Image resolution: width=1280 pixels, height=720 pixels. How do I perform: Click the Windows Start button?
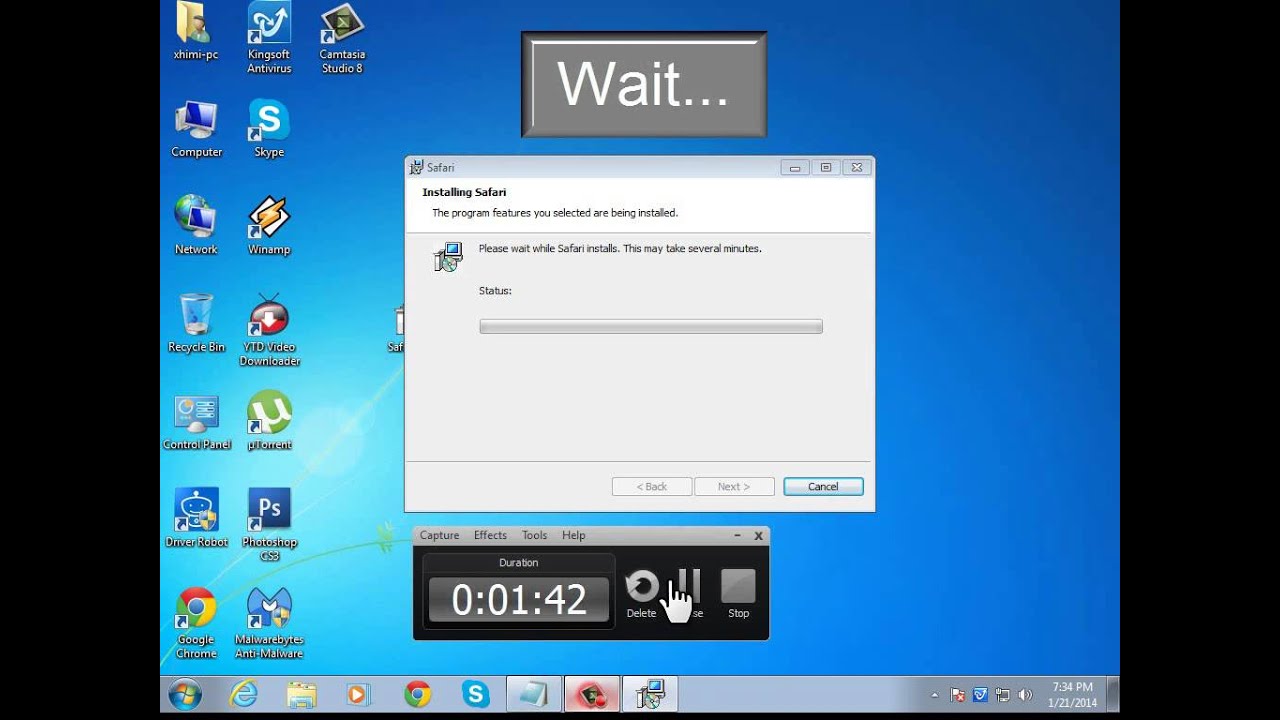[x=186, y=695]
